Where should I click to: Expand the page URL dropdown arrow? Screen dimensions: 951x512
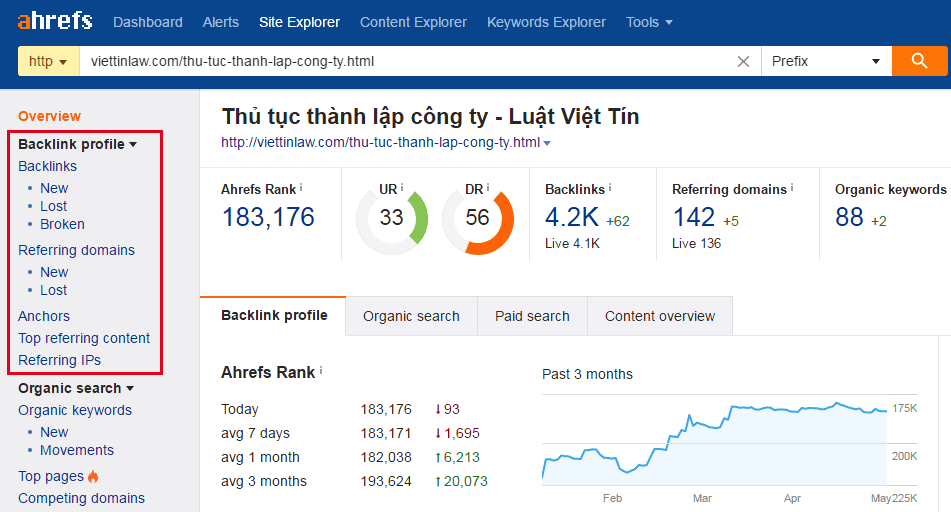coord(547,143)
